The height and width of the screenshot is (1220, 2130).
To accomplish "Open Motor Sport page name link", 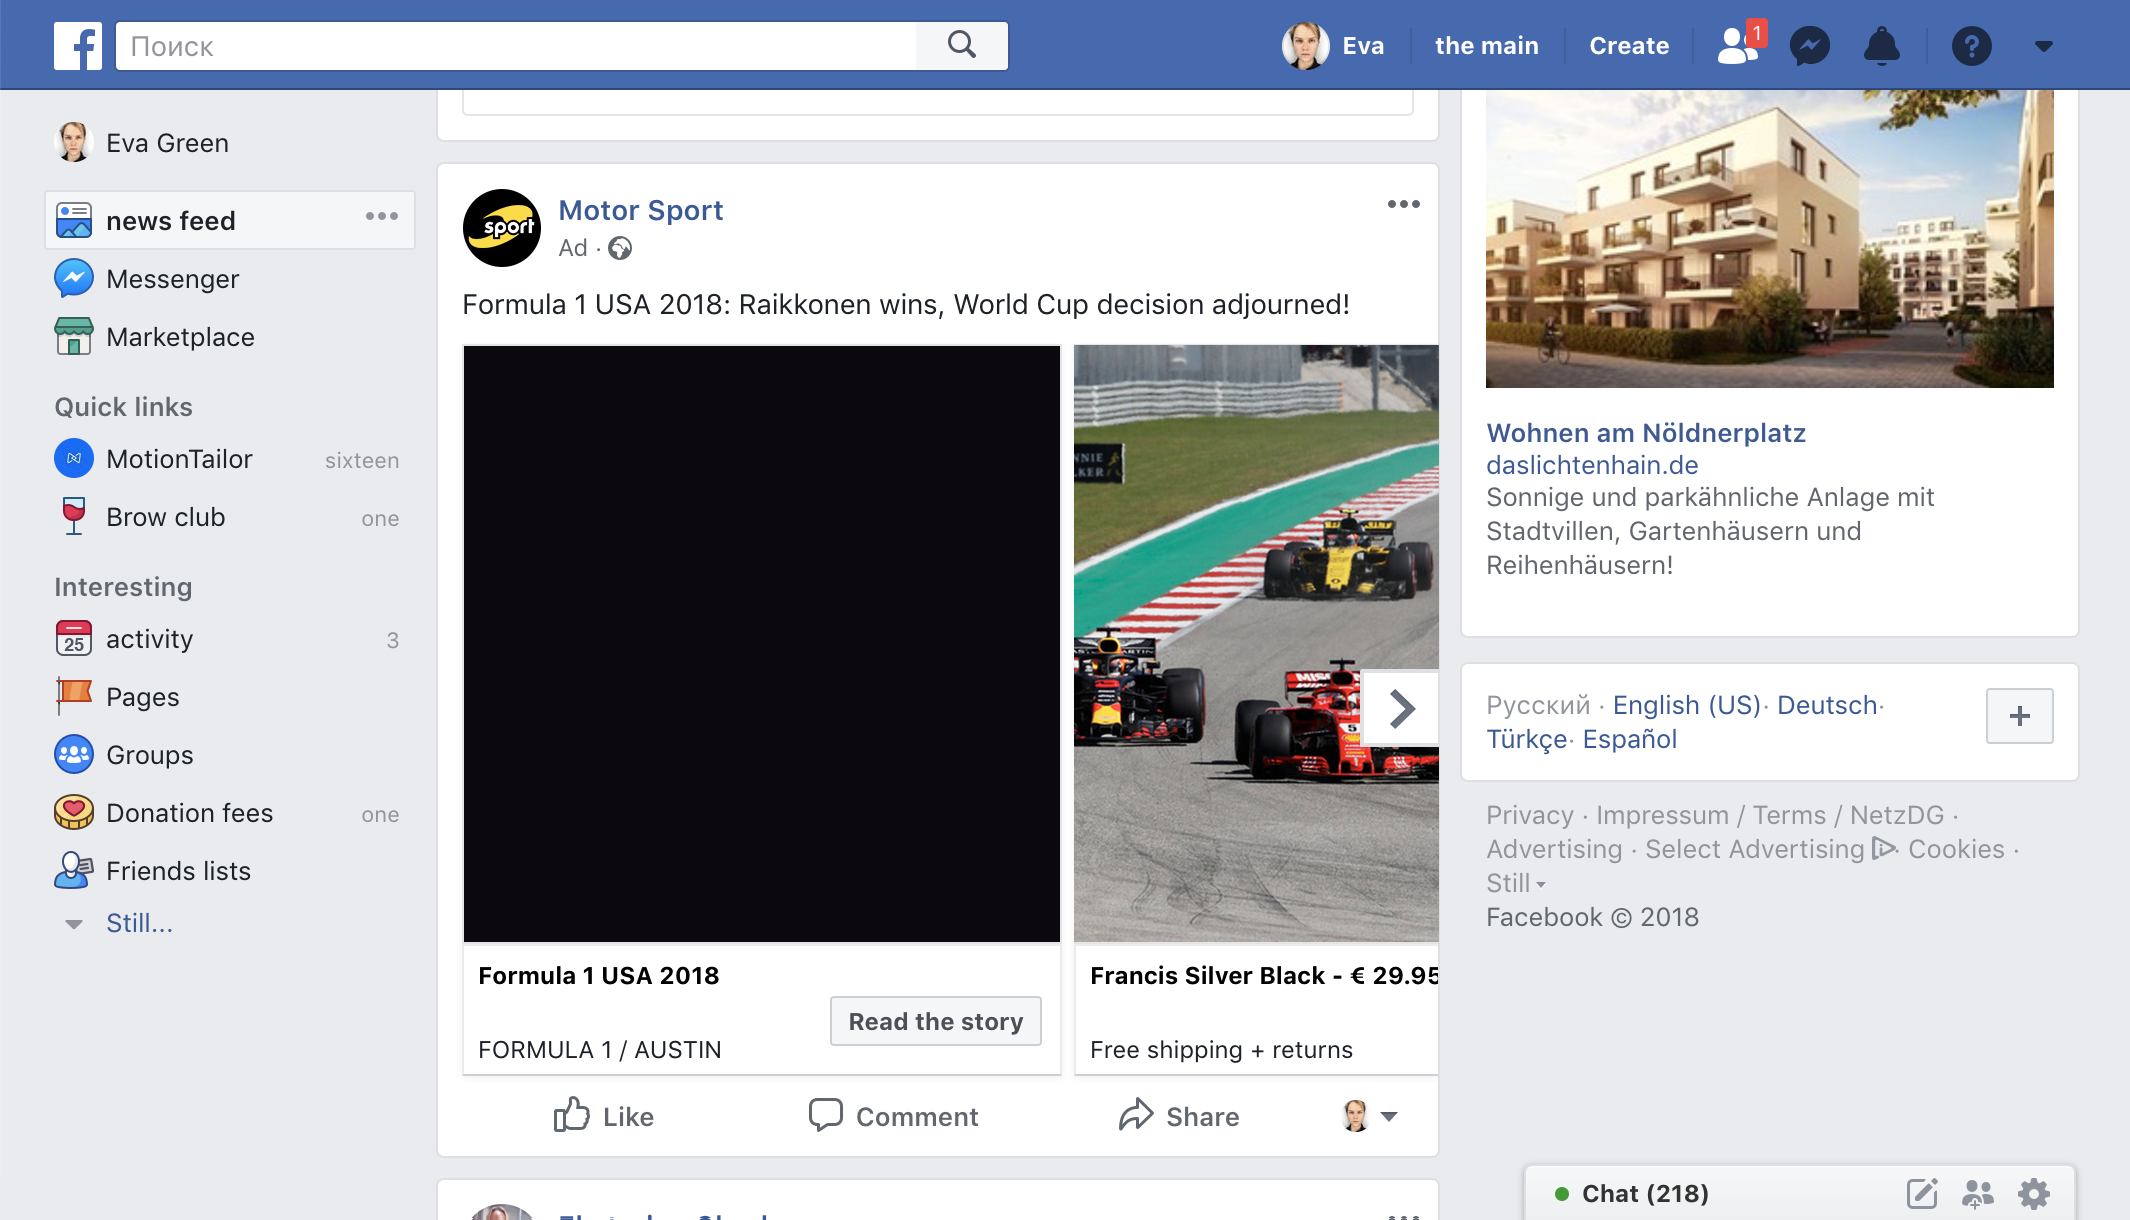I will point(640,210).
